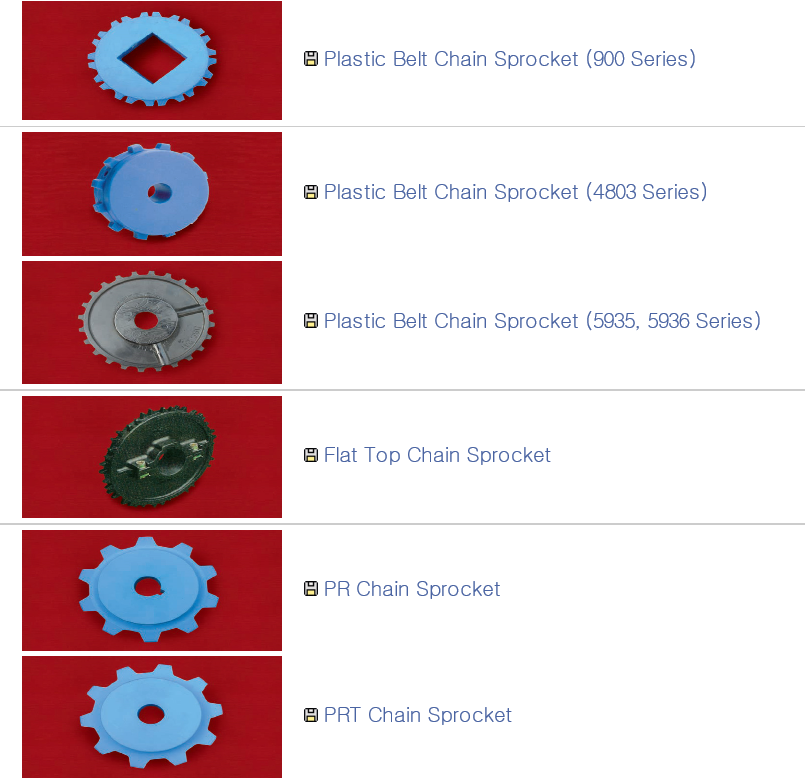This screenshot has height=782, width=805.
Task: Select the black flat top chain sprocket photo
Action: (x=152, y=456)
